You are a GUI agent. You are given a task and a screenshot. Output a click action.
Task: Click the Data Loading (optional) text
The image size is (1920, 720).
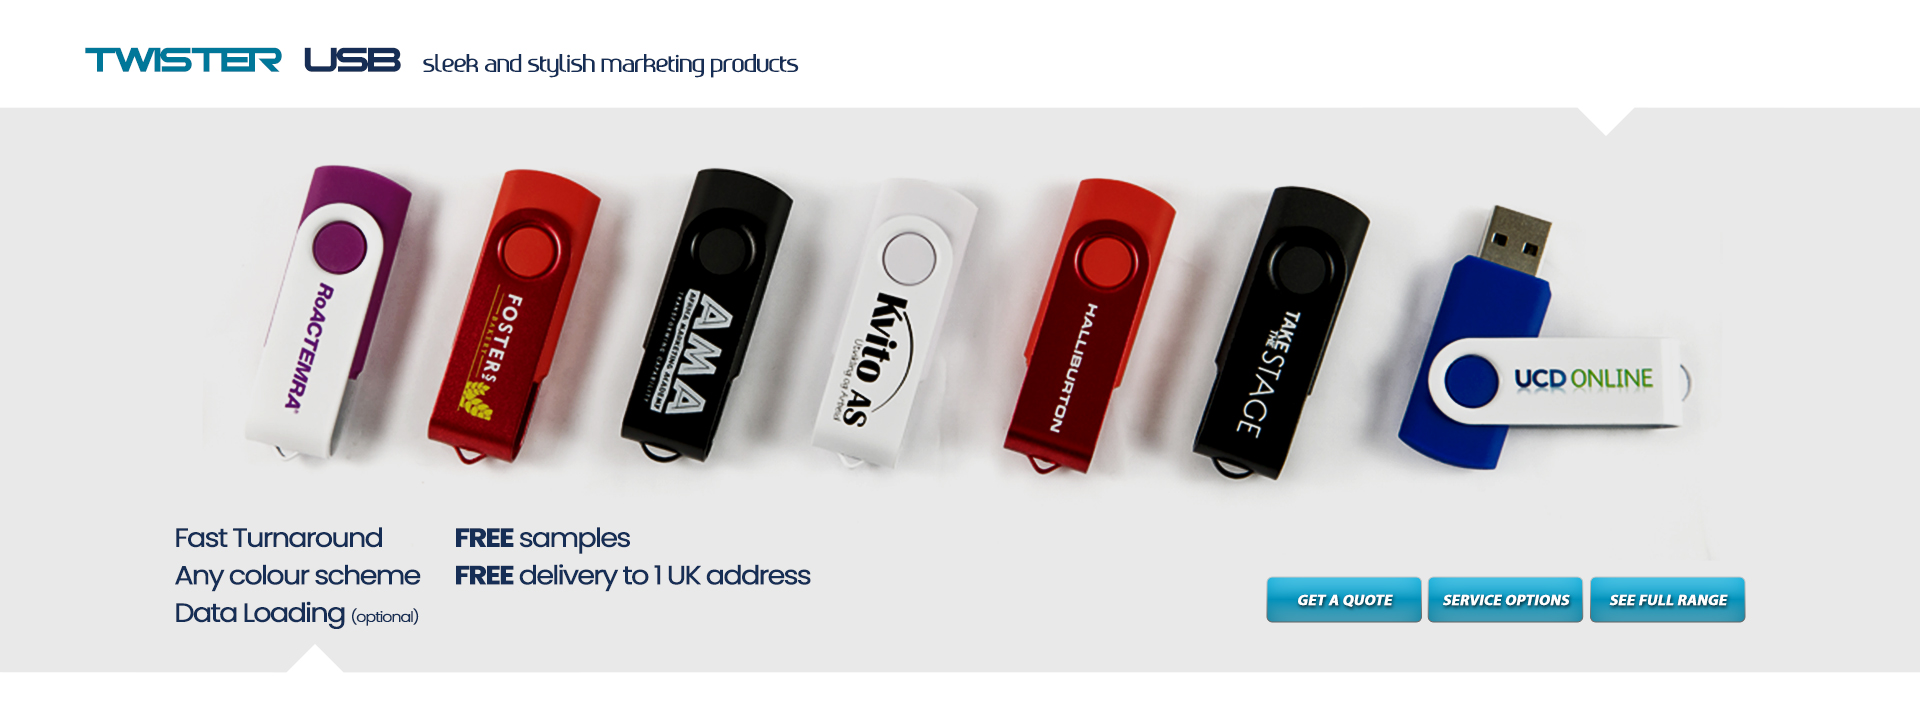296,613
